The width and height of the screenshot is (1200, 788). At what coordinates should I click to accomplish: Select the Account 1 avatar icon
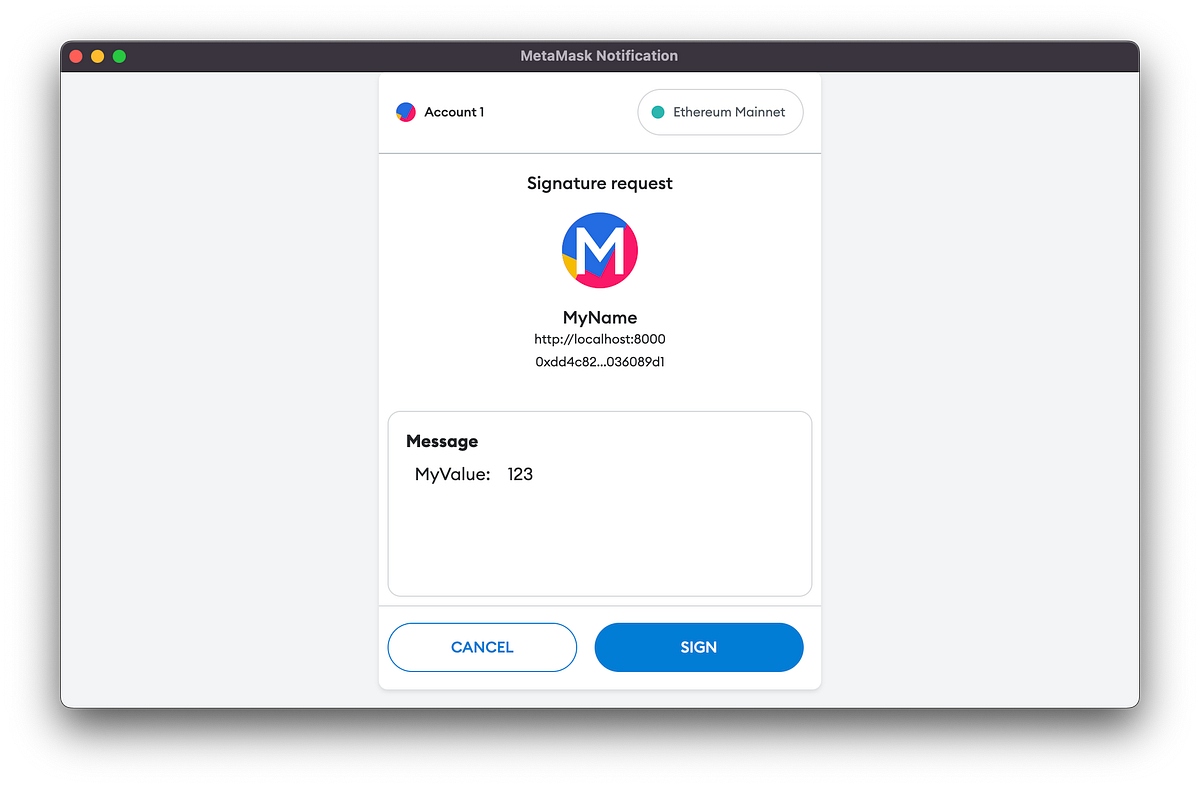pos(406,112)
